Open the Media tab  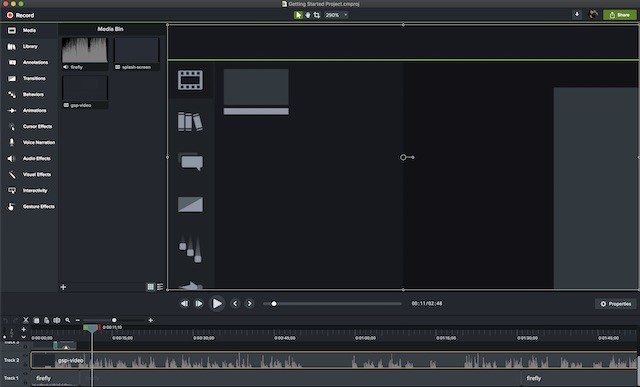click(x=29, y=31)
